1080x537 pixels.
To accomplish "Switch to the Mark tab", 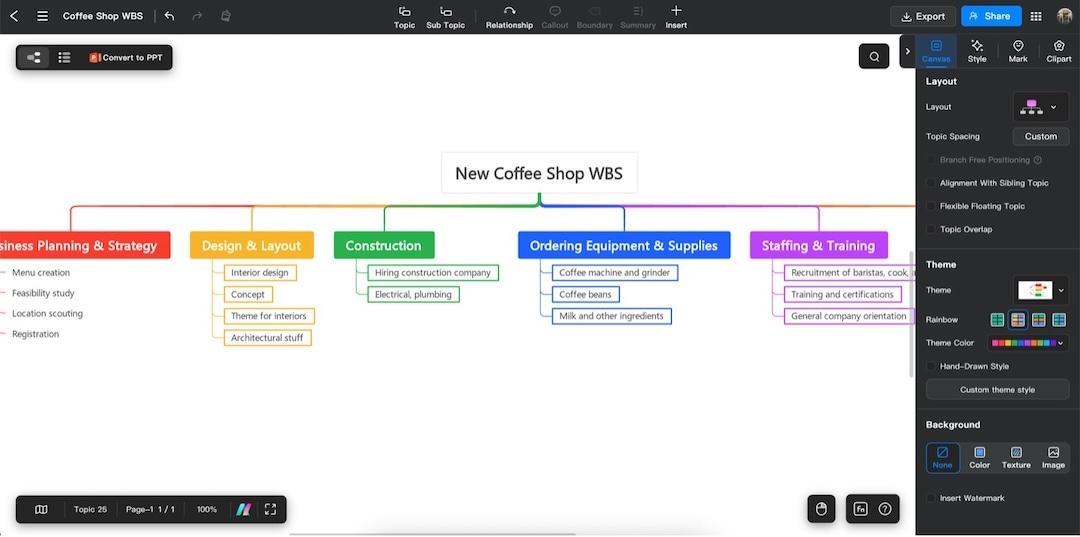I will (x=1018, y=51).
